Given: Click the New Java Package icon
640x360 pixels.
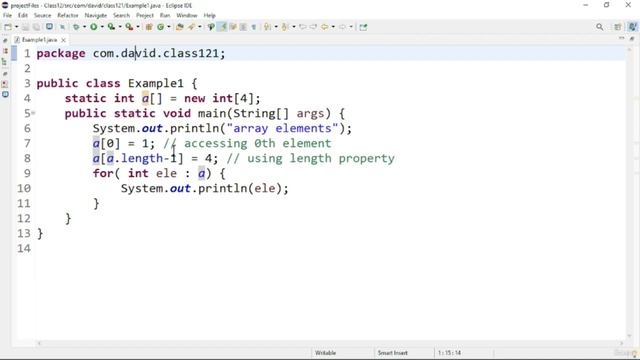Looking at the screenshot, I should point(149,27).
